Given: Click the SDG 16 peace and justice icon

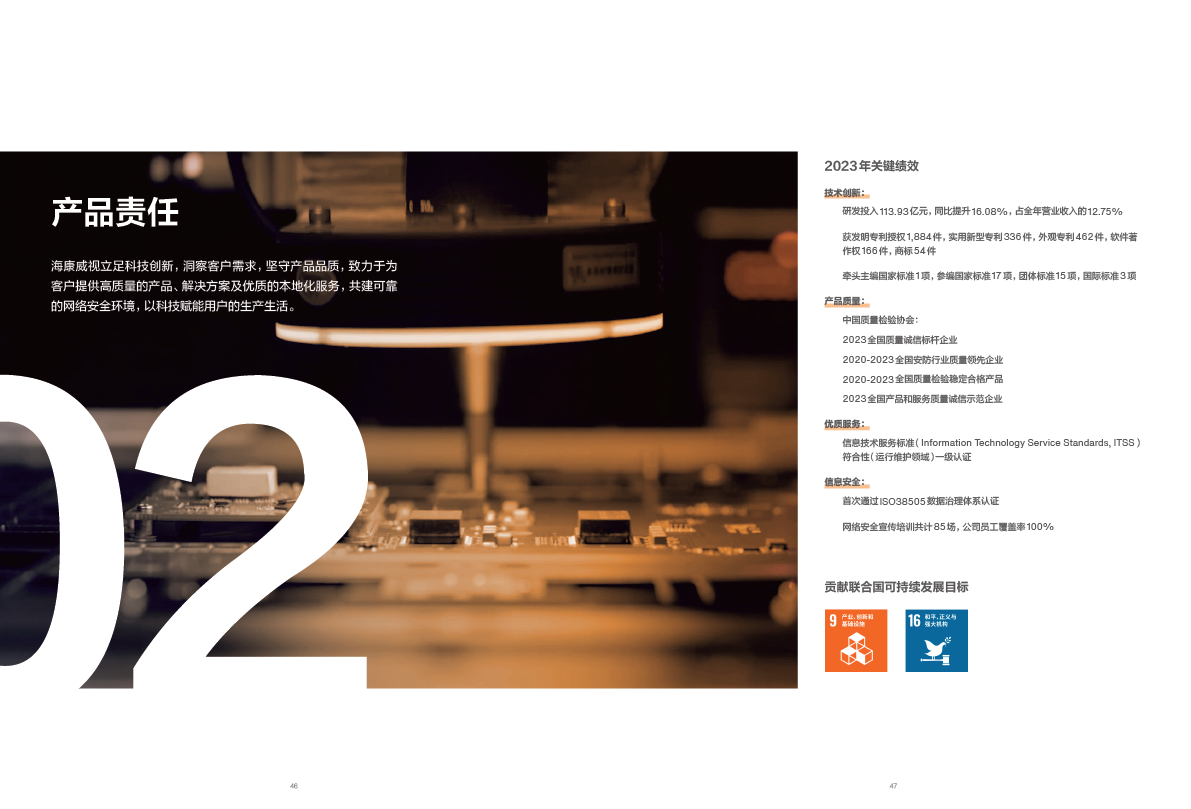Looking at the screenshot, I should [x=936, y=640].
